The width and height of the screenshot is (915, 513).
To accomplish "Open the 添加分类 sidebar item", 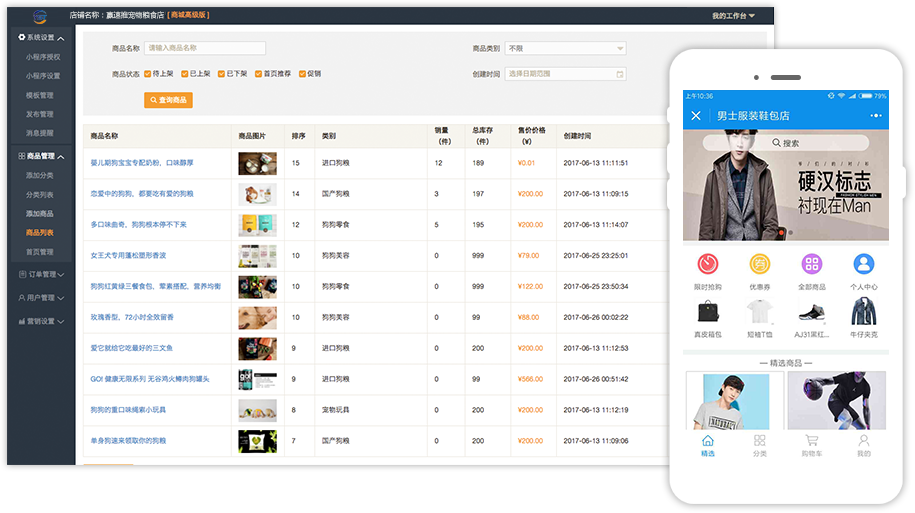I will point(40,176).
